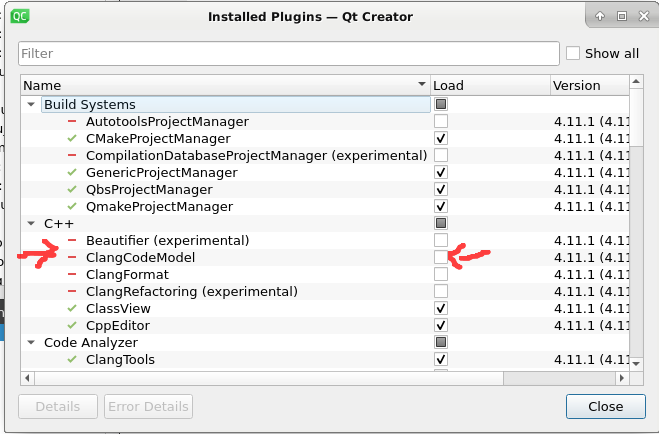The image size is (659, 434).
Task: Click the Details button
Action: tap(58, 406)
